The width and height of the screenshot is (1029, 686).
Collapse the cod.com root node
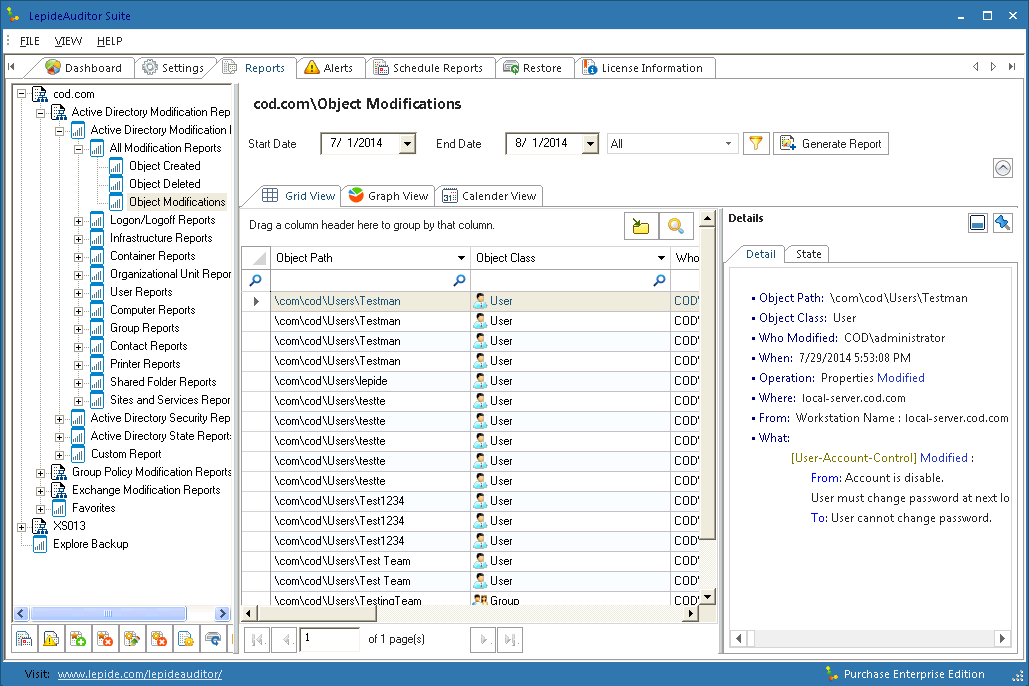pos(22,95)
